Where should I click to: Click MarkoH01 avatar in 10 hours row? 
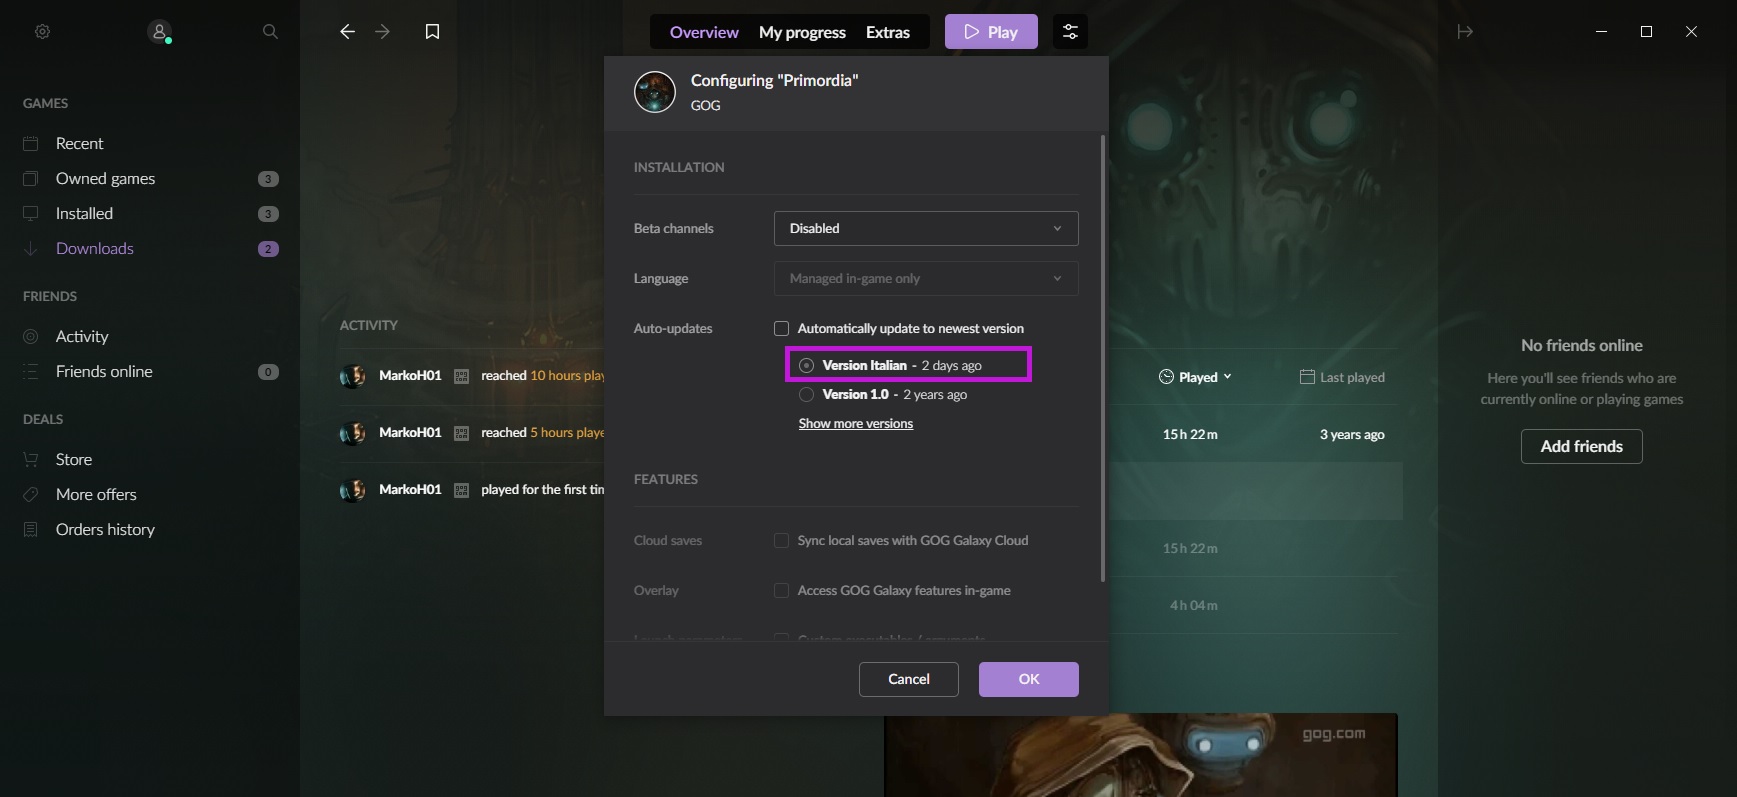click(352, 376)
